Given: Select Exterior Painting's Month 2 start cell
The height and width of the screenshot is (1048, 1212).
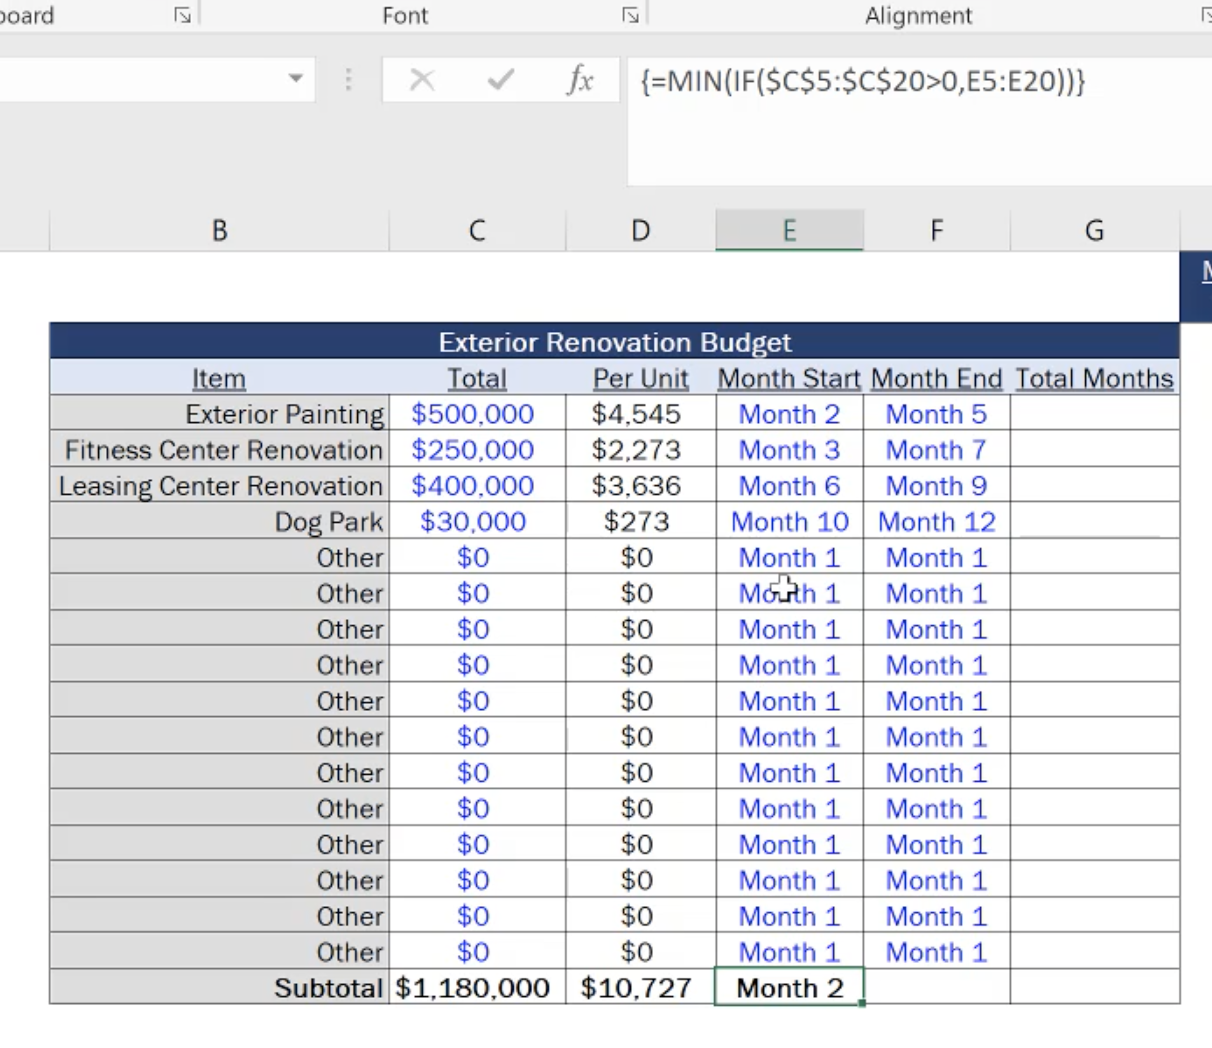Looking at the screenshot, I should coord(789,414).
